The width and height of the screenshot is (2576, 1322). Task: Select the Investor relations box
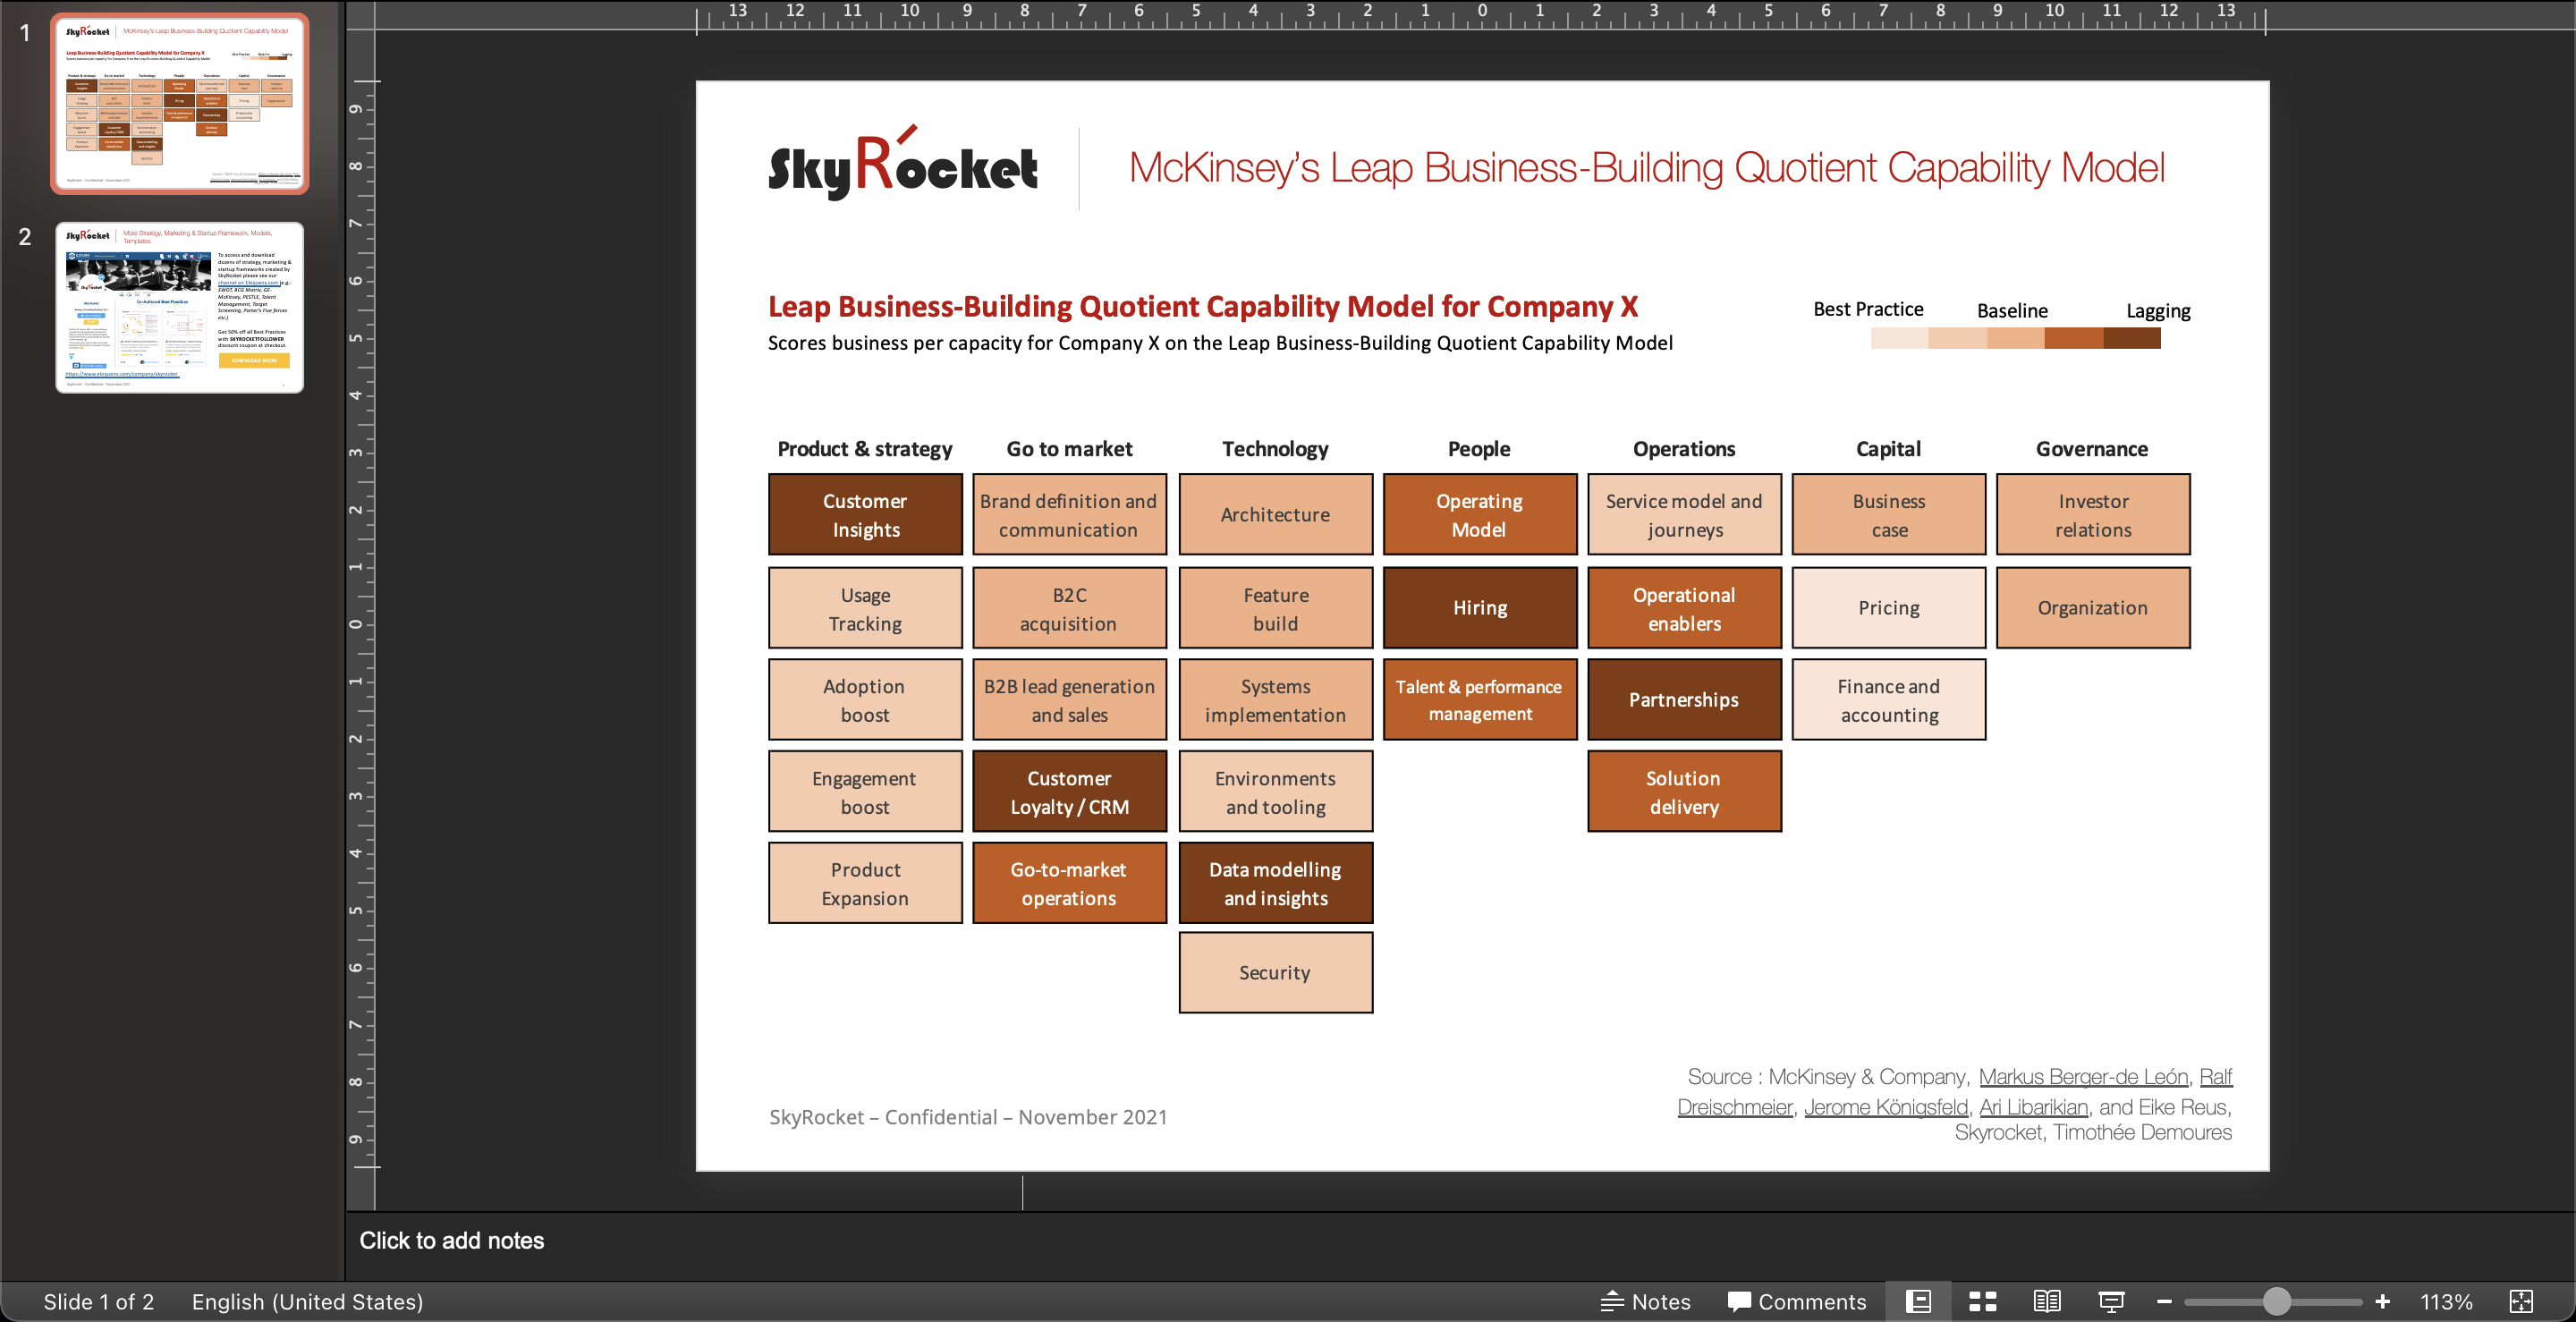(x=2093, y=514)
